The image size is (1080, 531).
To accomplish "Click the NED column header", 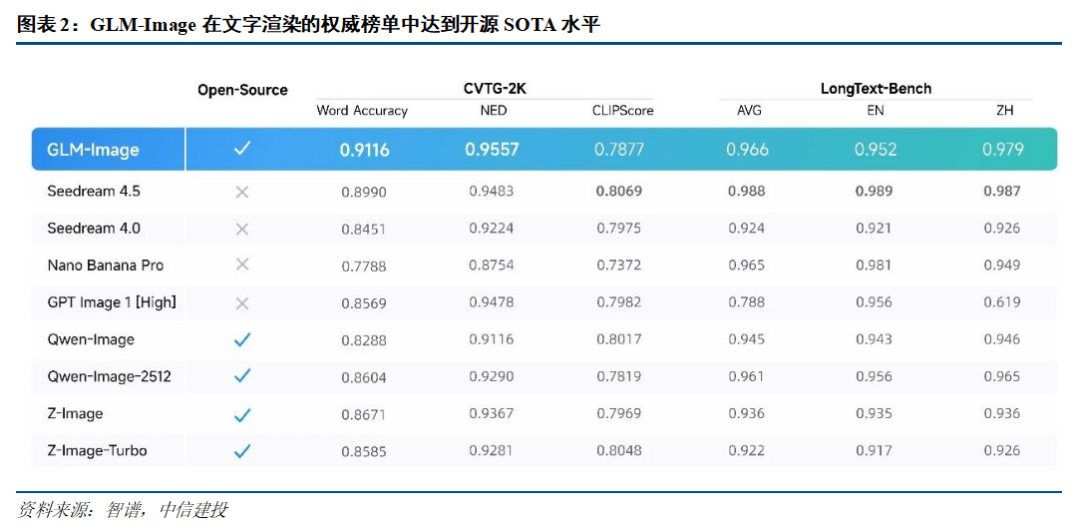I will (x=493, y=111).
